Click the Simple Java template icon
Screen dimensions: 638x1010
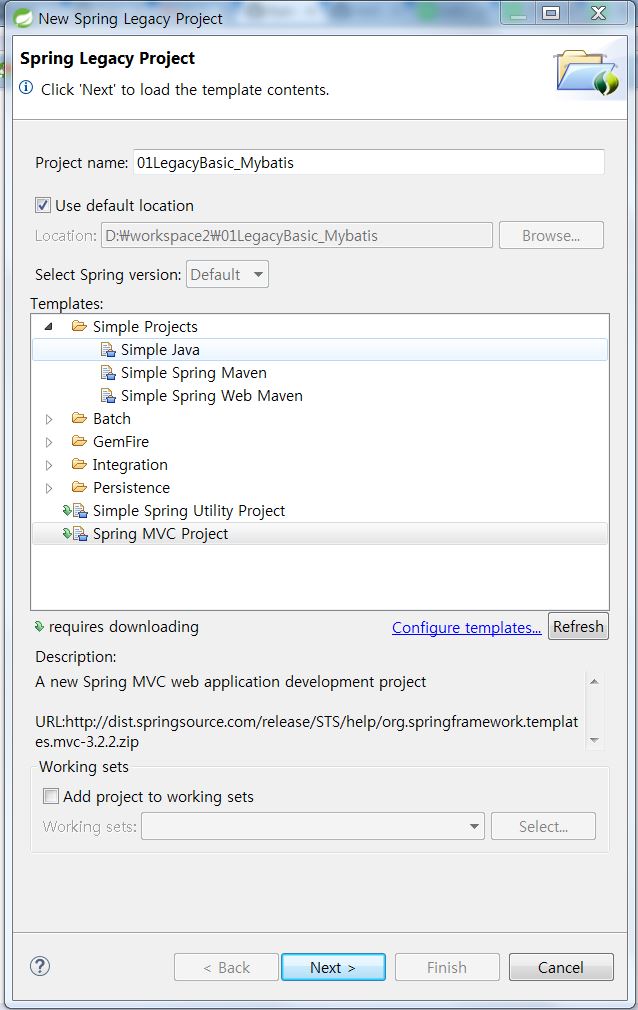click(108, 350)
